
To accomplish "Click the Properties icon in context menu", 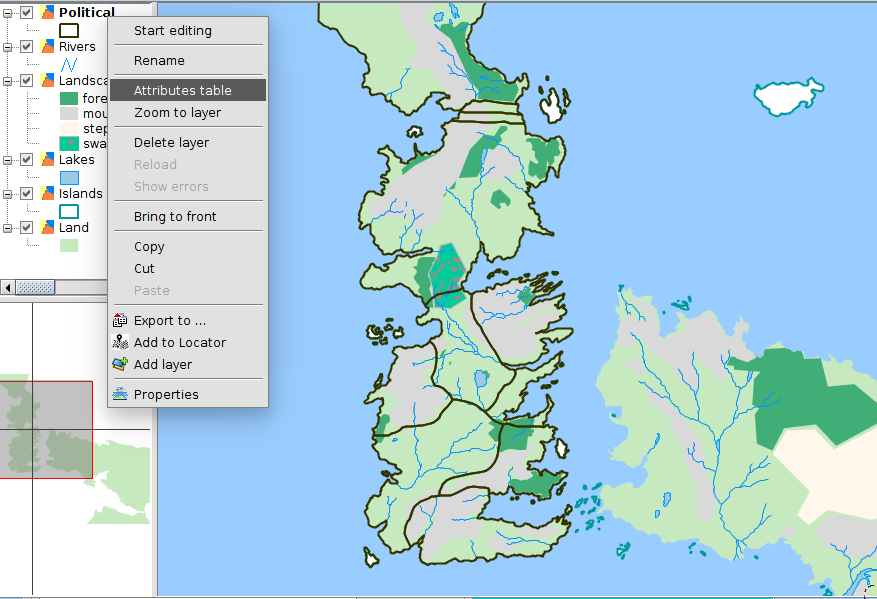I will 120,395.
